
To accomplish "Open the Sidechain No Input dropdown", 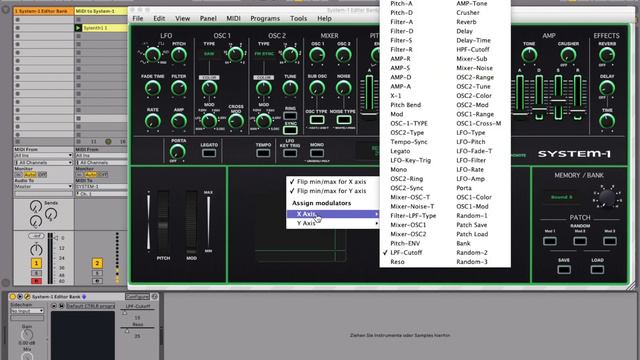I will click(x=27, y=311).
